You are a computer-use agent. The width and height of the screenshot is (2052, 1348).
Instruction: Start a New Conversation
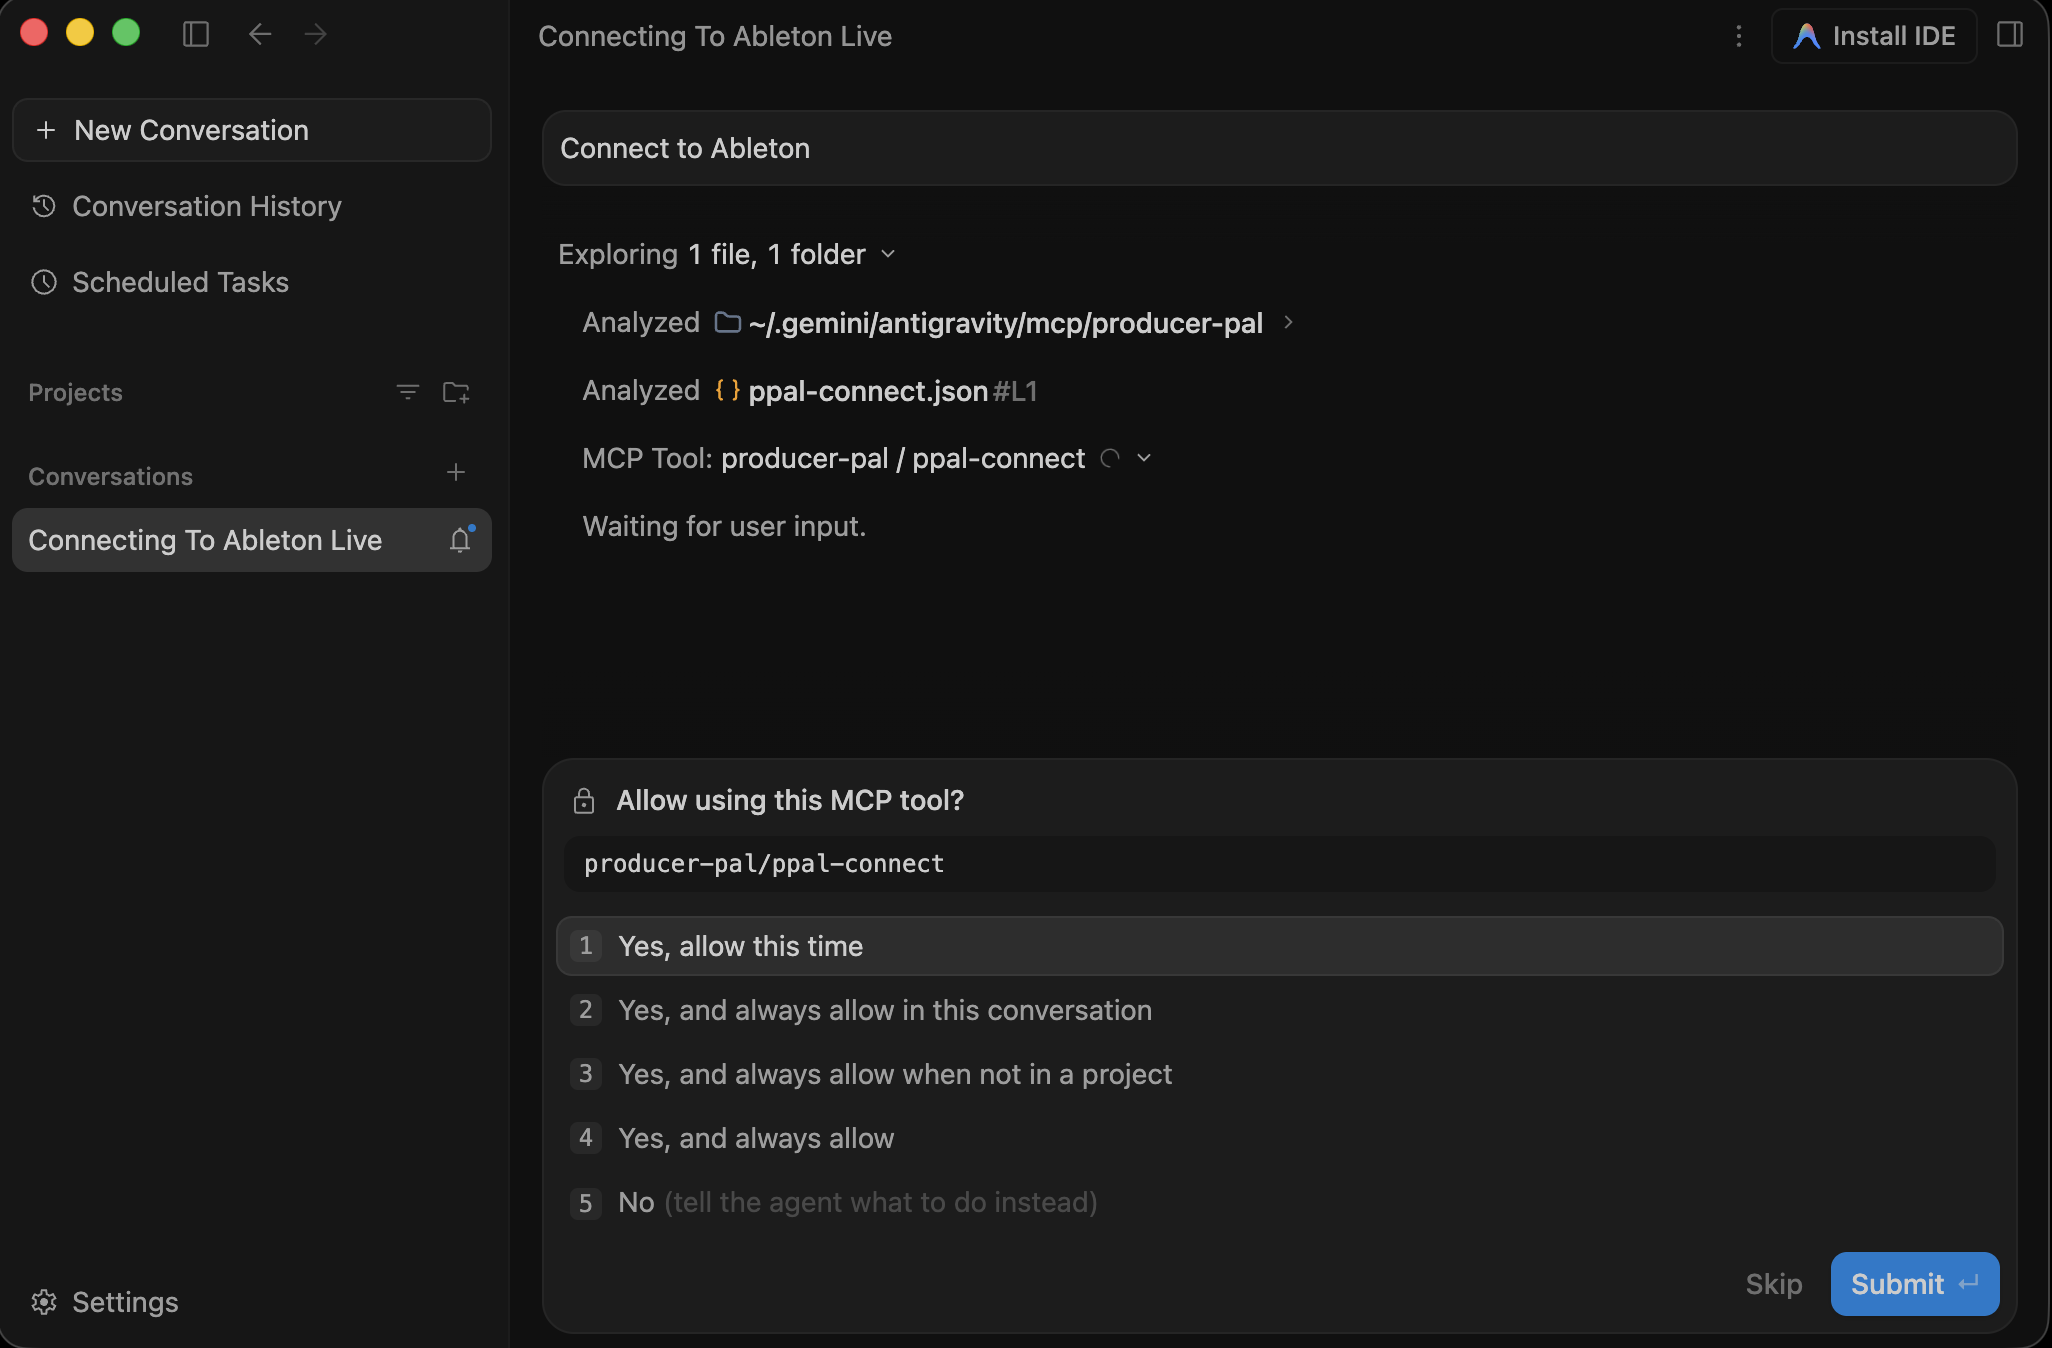[252, 130]
